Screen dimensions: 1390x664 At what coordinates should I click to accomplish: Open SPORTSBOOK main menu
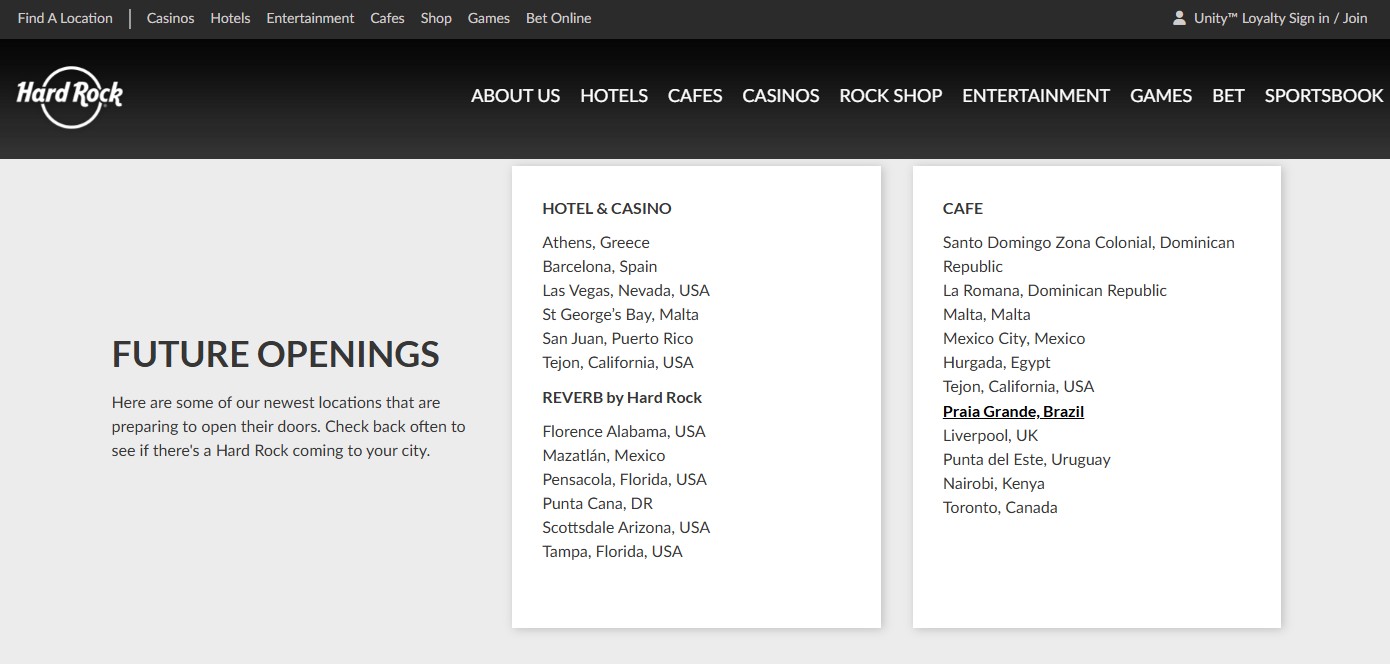pos(1324,96)
